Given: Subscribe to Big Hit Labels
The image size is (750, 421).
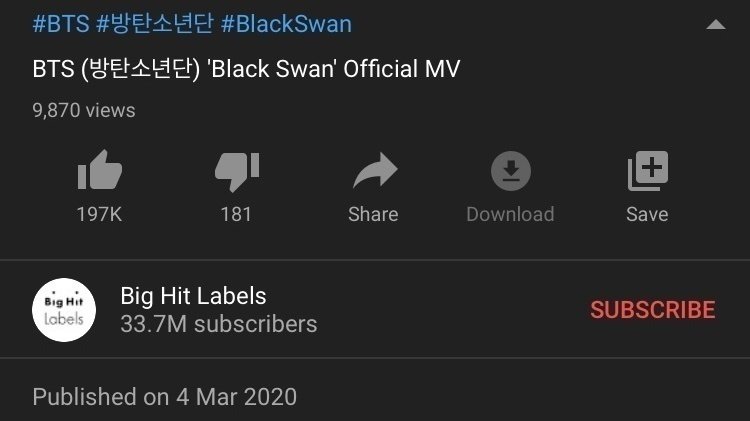Looking at the screenshot, I should click(653, 310).
